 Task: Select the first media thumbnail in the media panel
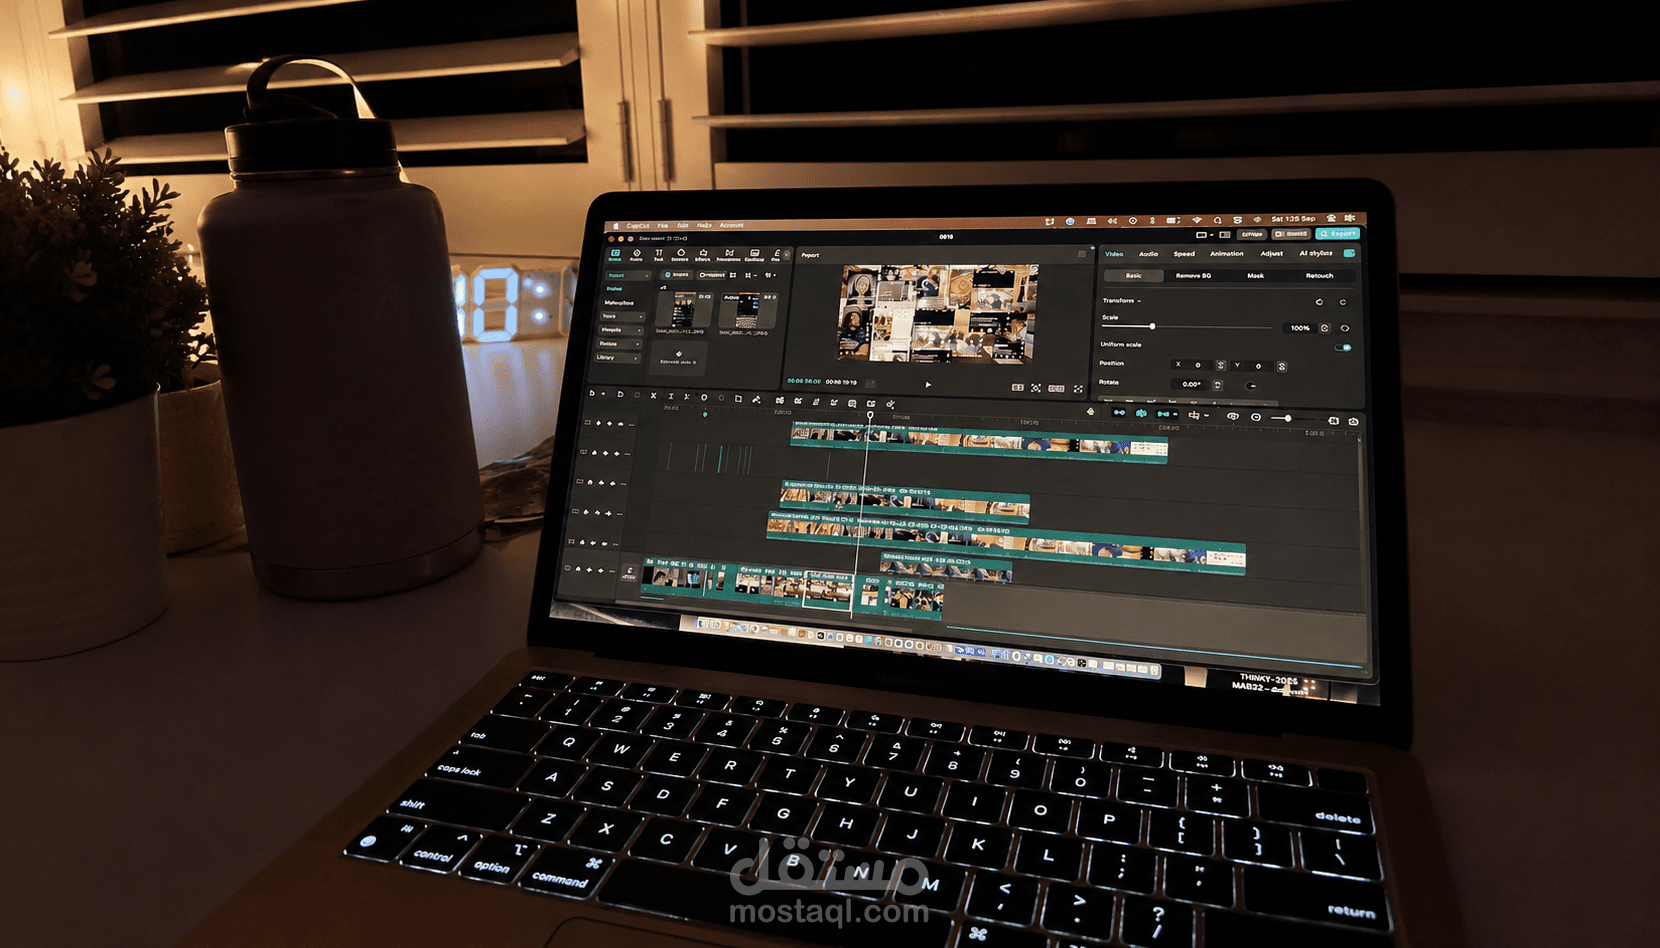pos(683,311)
